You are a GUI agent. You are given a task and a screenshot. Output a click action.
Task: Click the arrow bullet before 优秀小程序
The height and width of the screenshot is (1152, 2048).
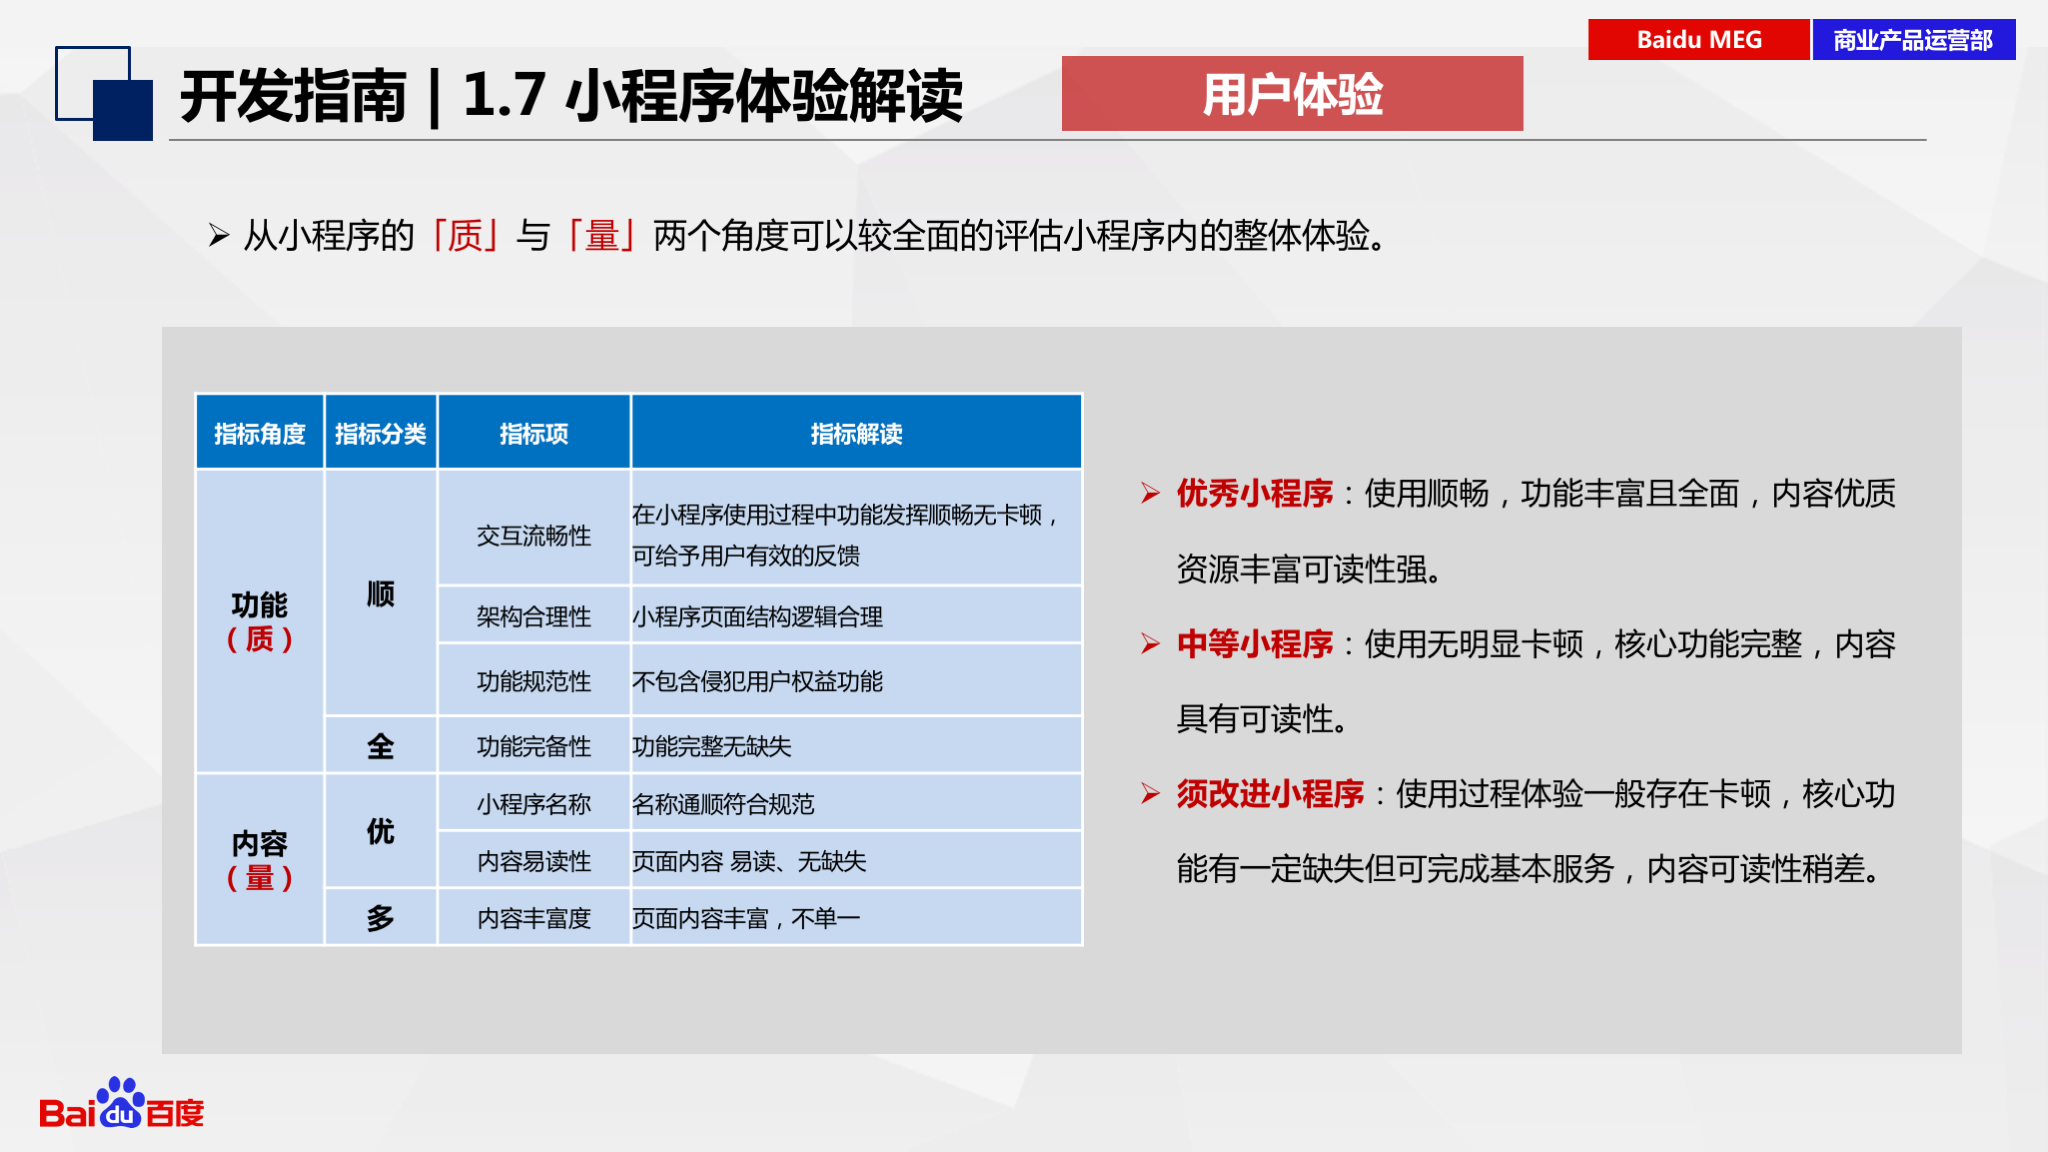1150,493
